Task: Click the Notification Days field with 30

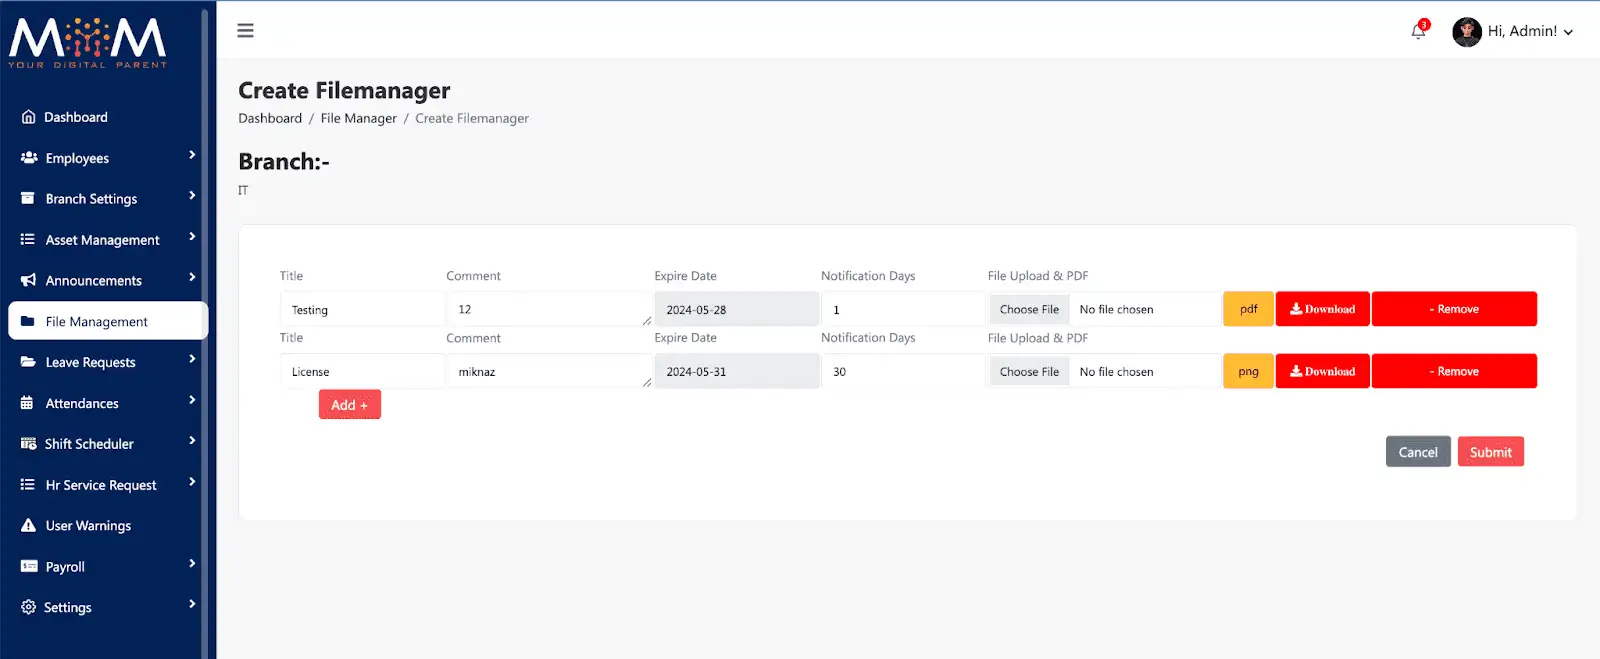Action: (x=903, y=372)
